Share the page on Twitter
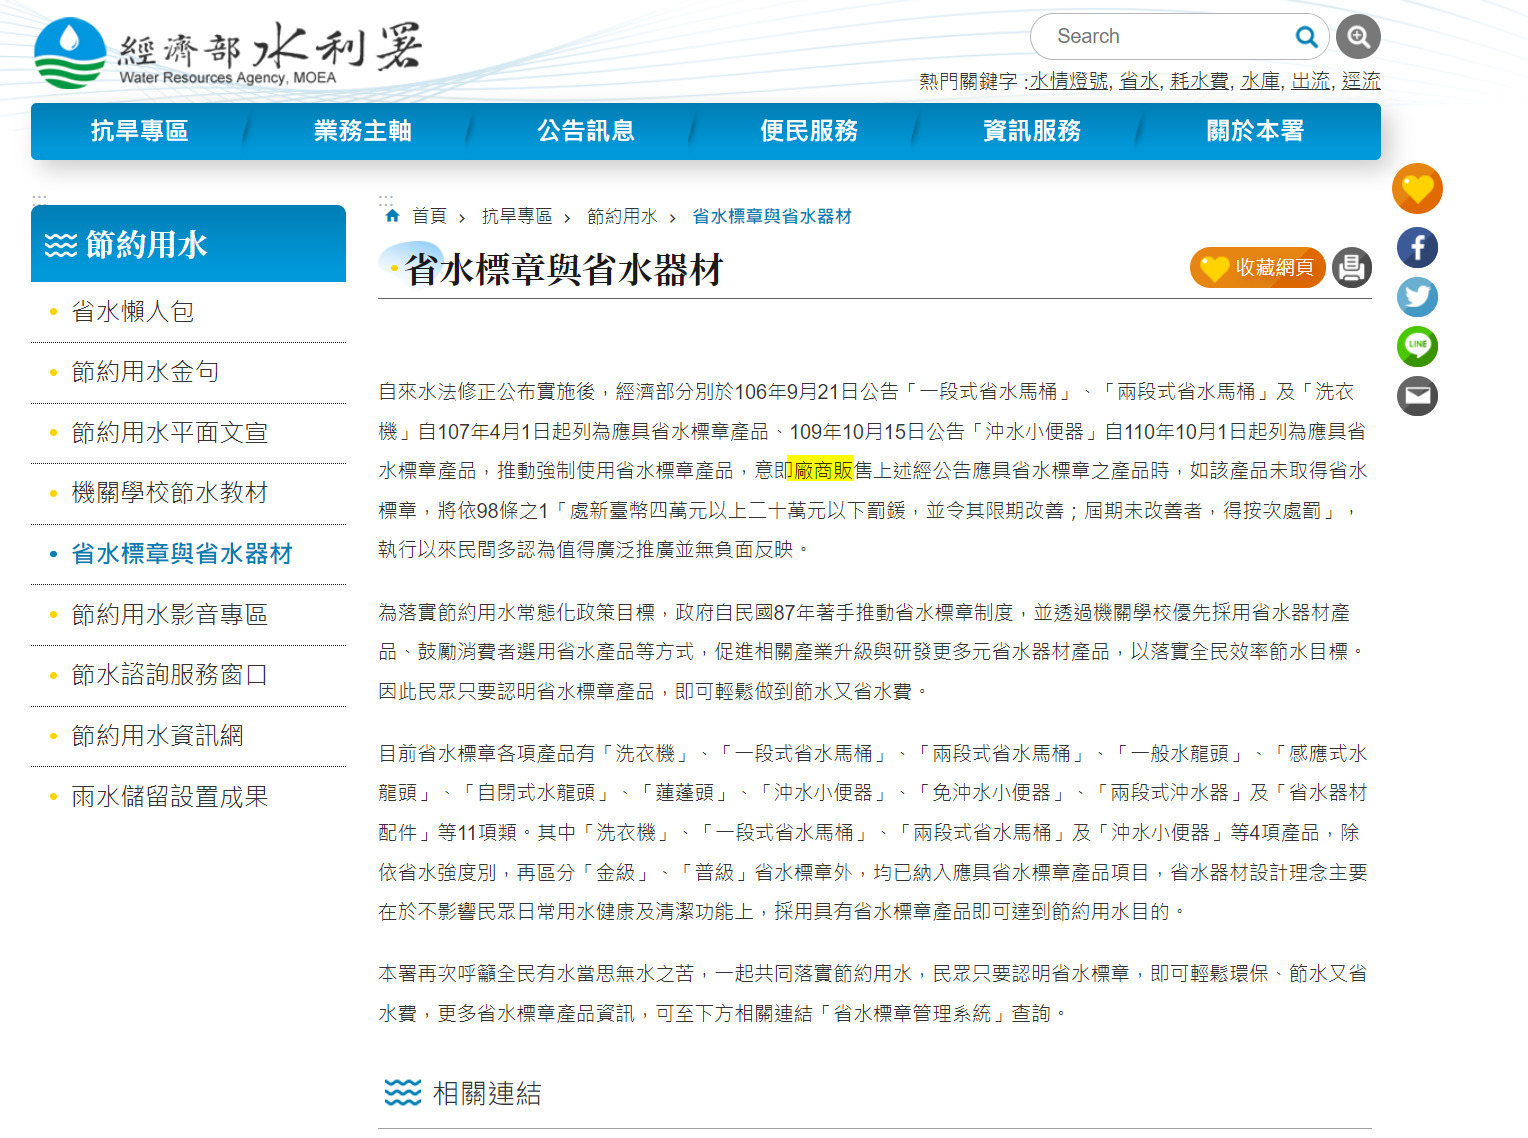1528x1138 pixels. tap(1417, 297)
